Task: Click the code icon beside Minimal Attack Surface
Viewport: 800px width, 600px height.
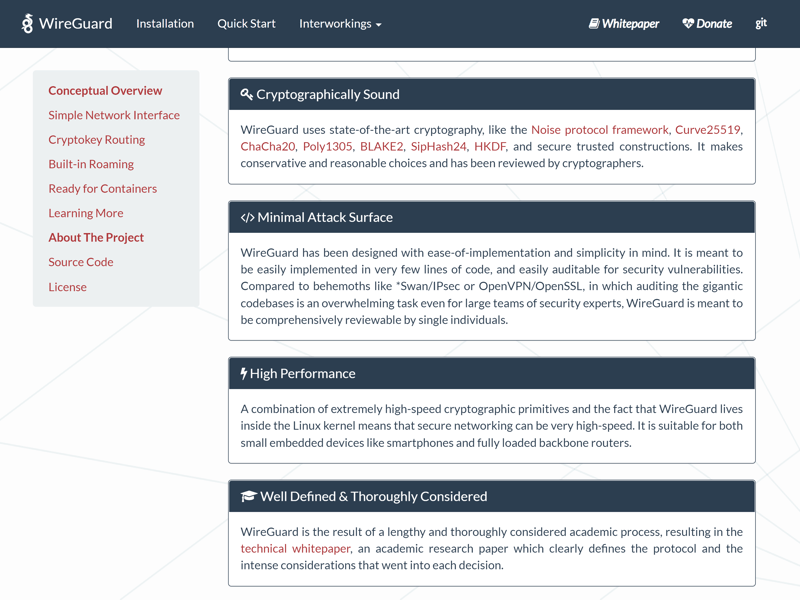Action: [247, 217]
